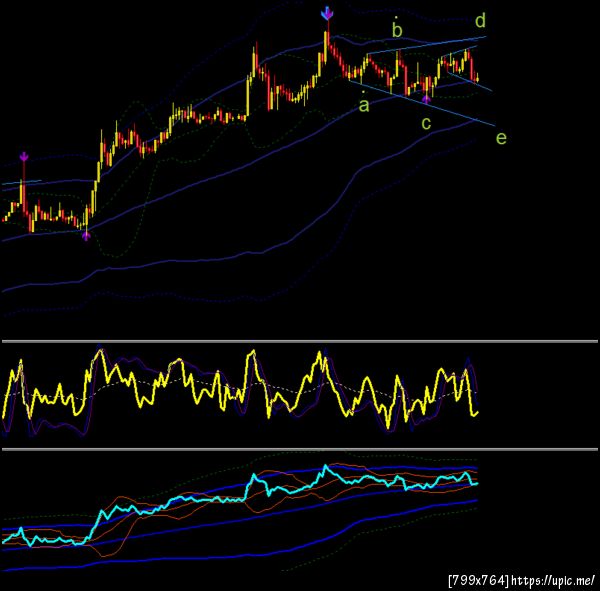Select the wave label "d"
Viewport: 600px width, 591px height.
click(480, 20)
